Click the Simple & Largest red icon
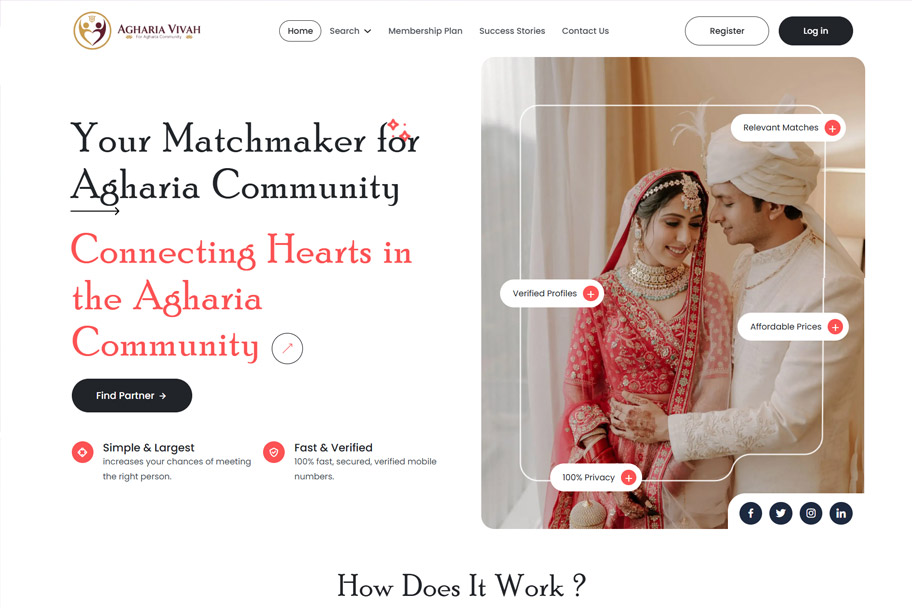The width and height of the screenshot is (912, 608). click(83, 452)
